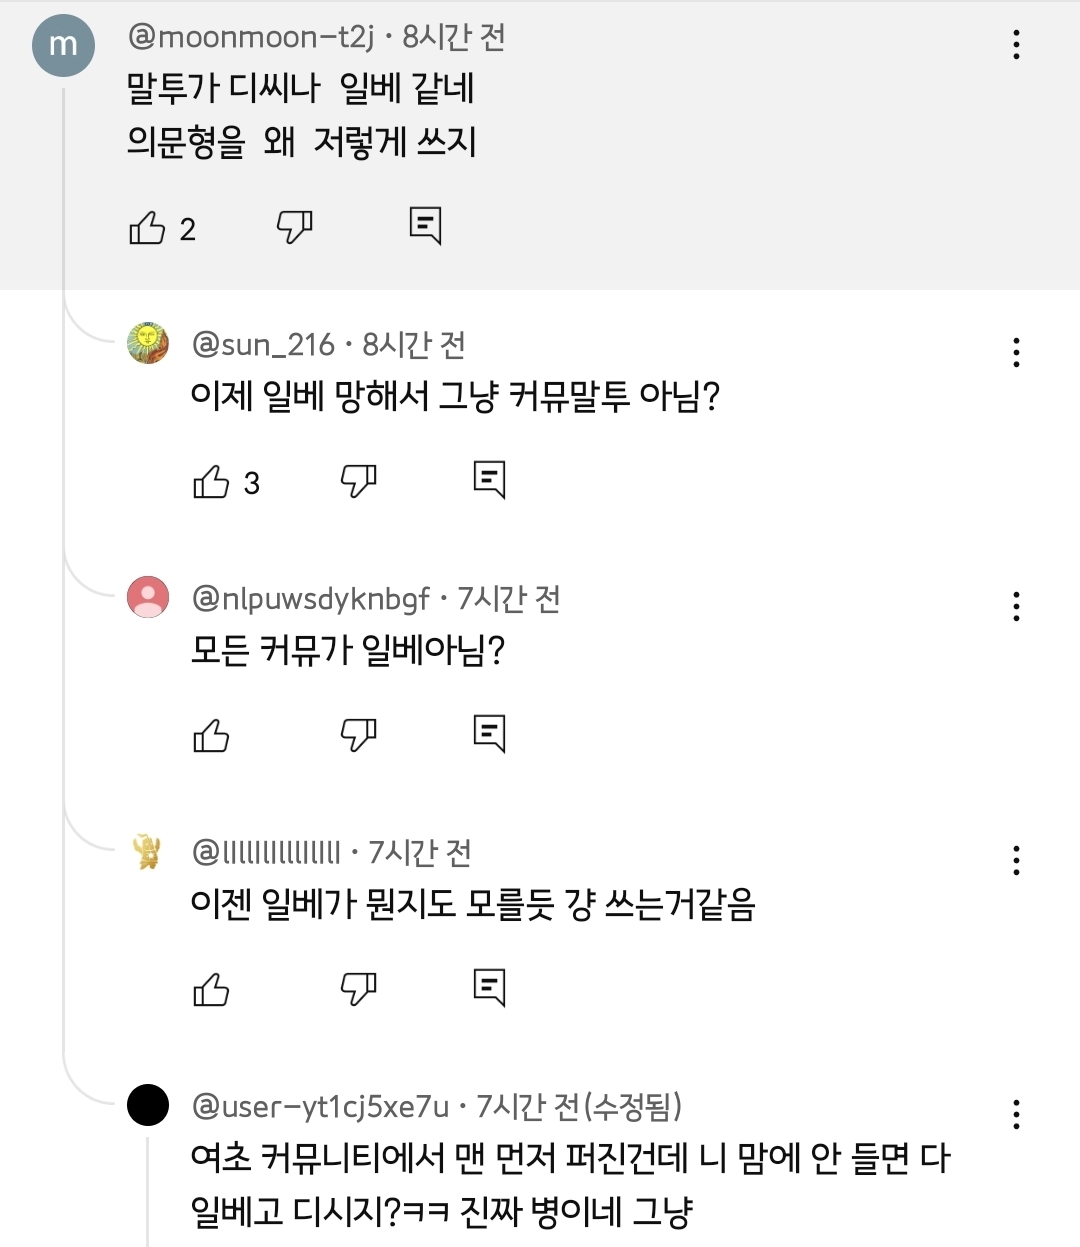Open more options for @user-yt1cj5xe7u reply

pyautogui.click(x=1016, y=1114)
